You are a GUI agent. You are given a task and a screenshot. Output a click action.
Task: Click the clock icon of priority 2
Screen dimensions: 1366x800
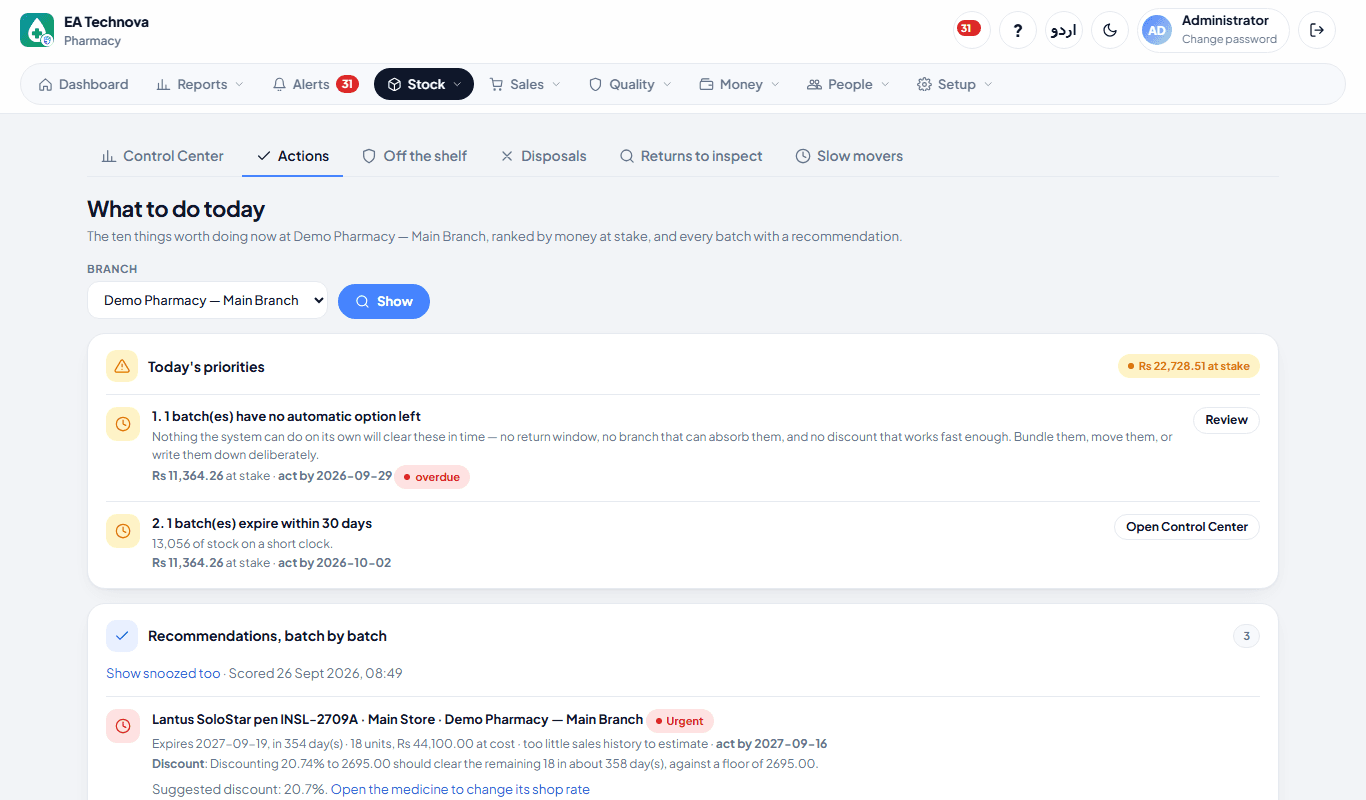coord(123,531)
